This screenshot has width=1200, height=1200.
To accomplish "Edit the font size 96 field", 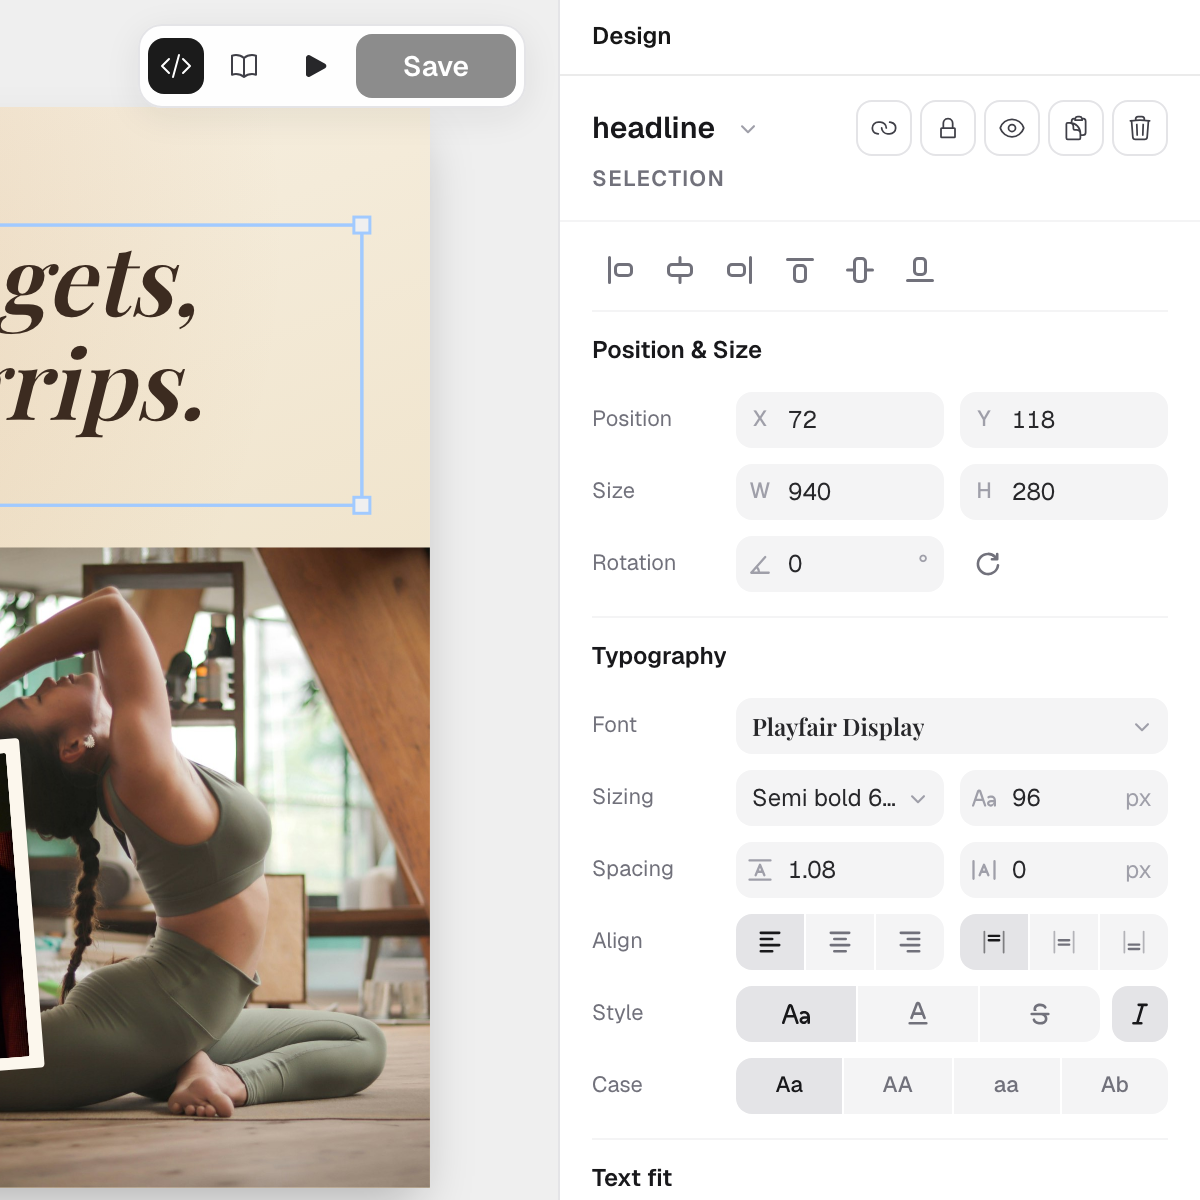I will [1064, 798].
